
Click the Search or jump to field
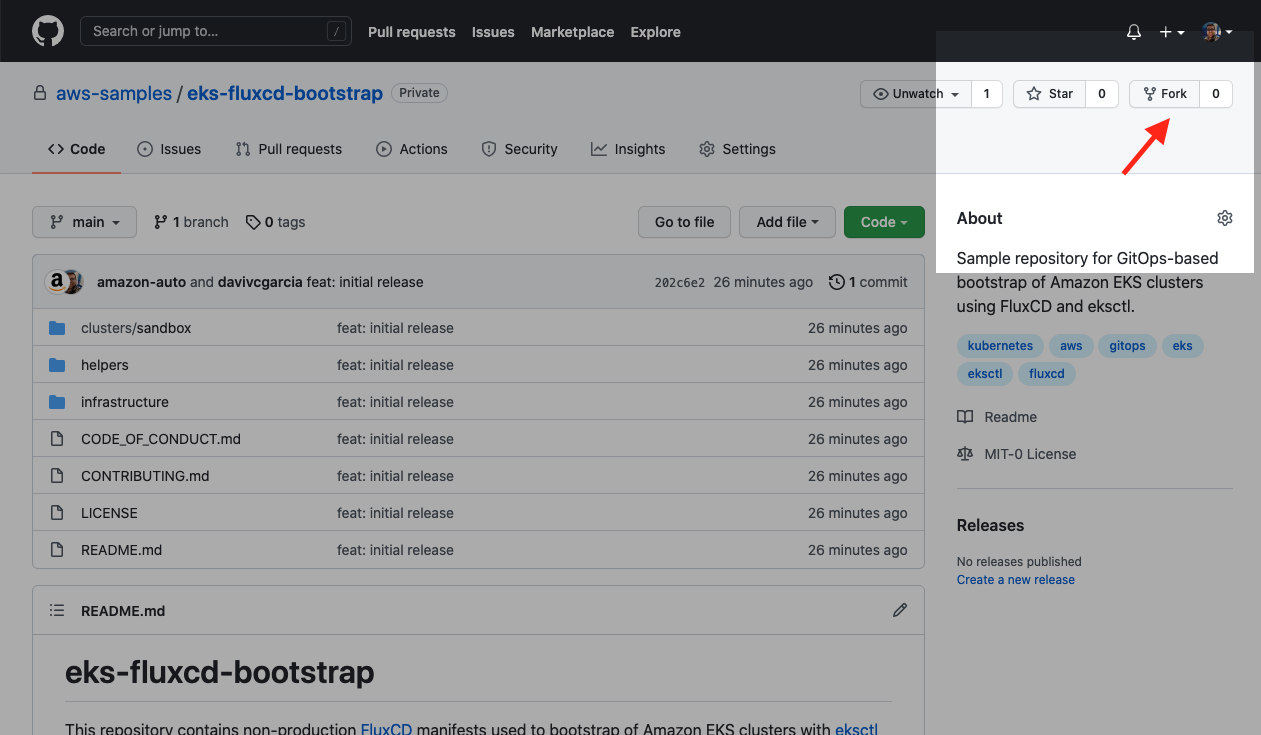(x=216, y=31)
